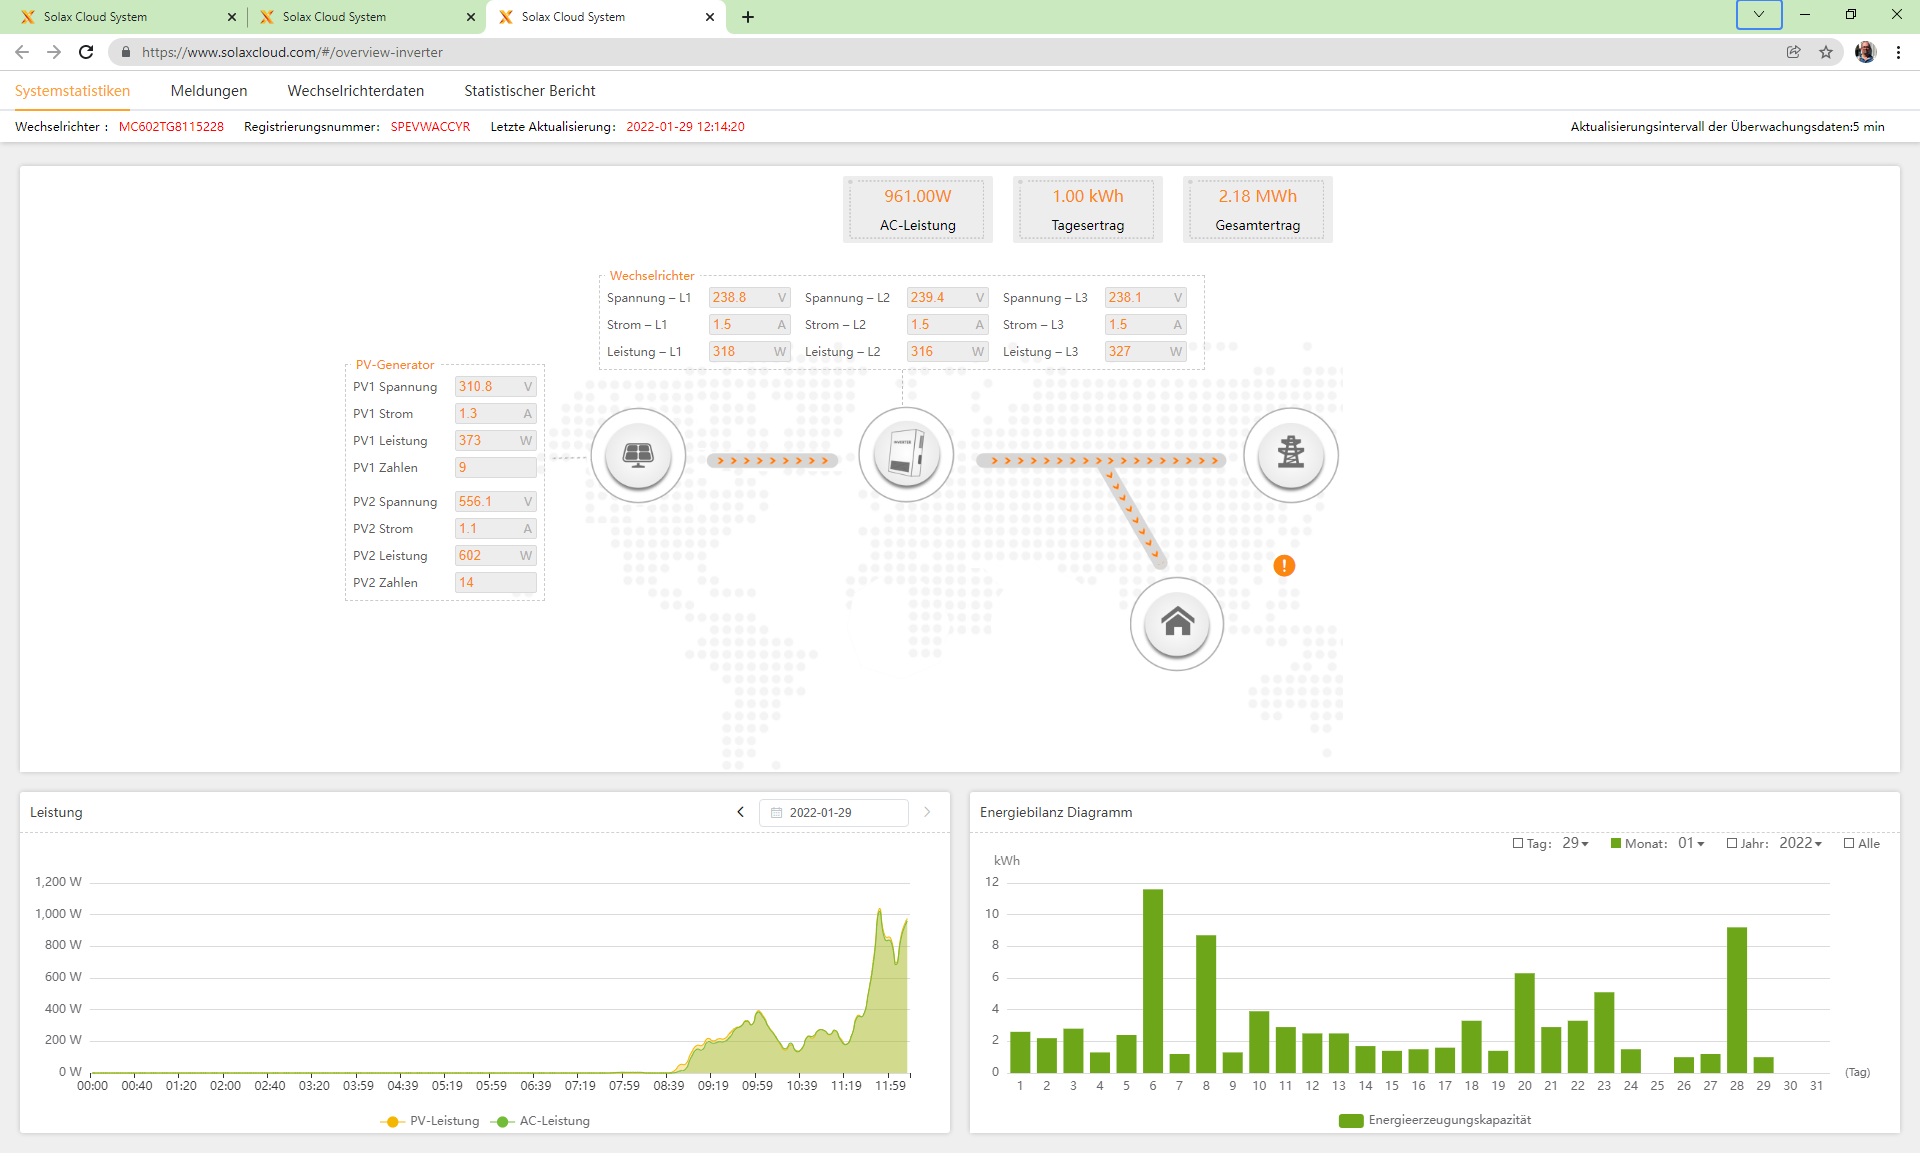The image size is (1920, 1160).
Task: Enable the Tag checkbox
Action: 1518,843
